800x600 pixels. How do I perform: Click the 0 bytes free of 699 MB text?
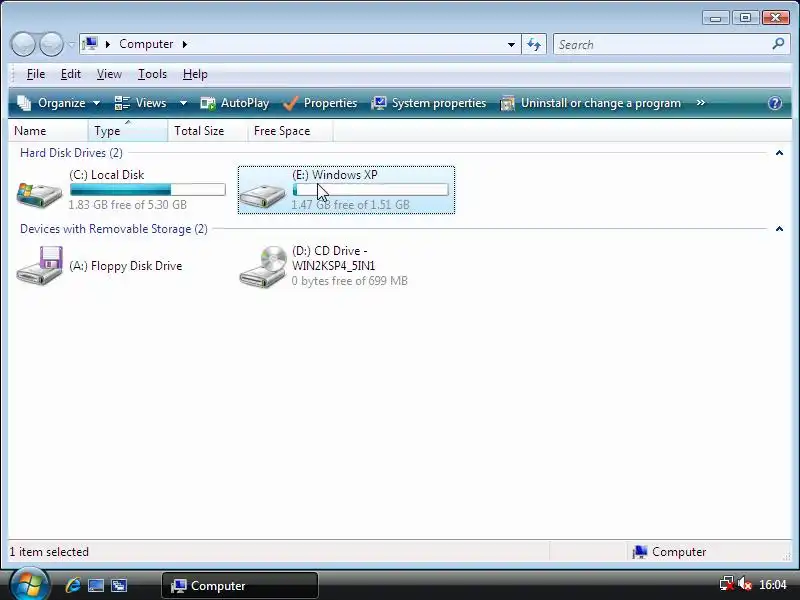349,281
